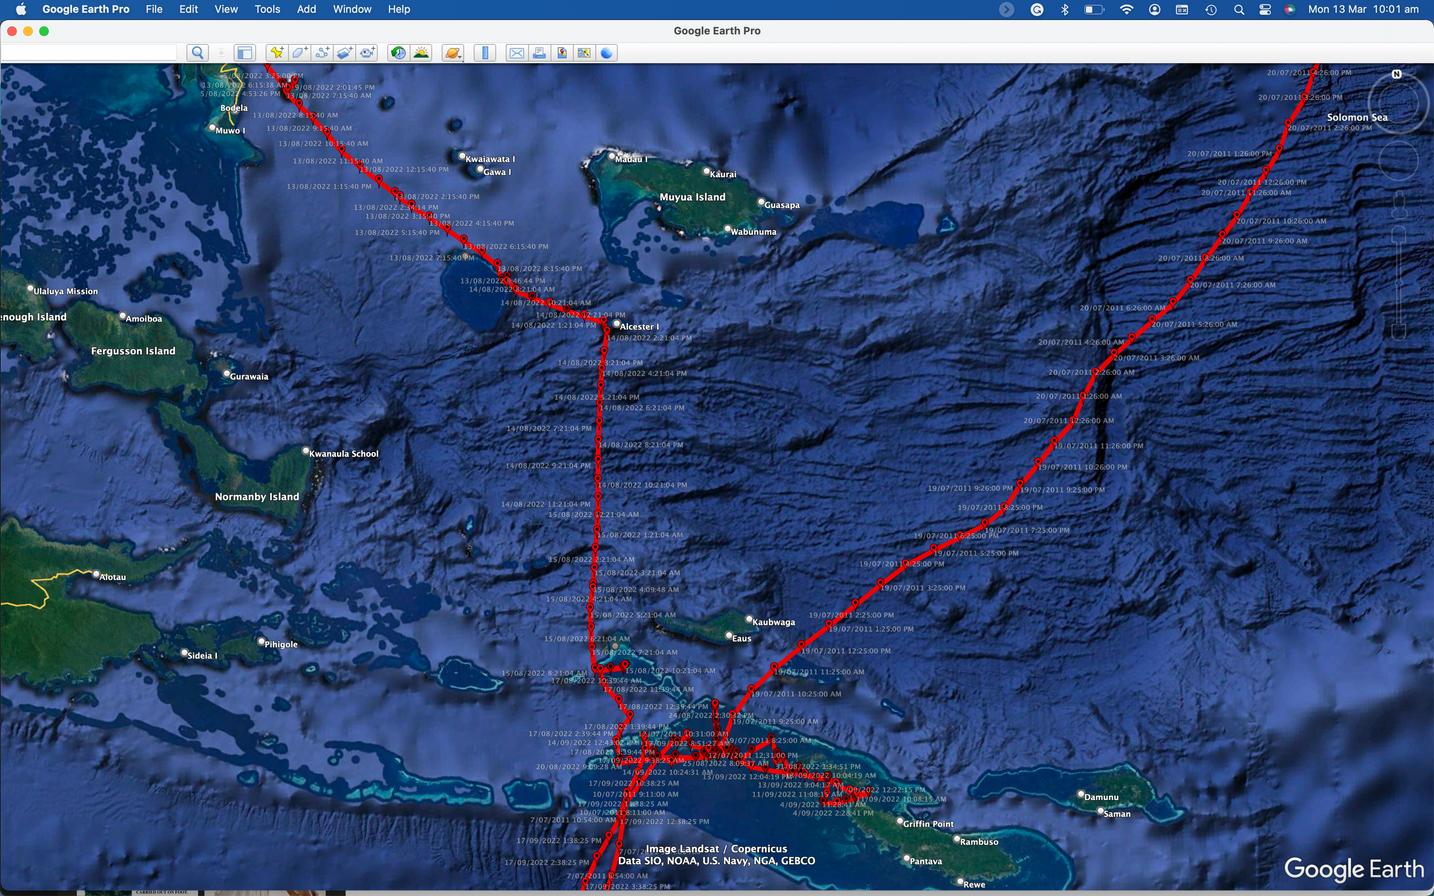Add a polygon with toolbar icon
1434x896 pixels.
tap(299, 53)
